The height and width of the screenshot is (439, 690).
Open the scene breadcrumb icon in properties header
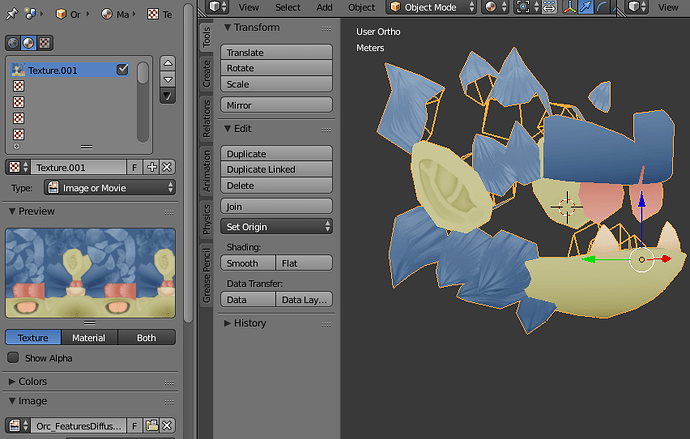point(30,14)
